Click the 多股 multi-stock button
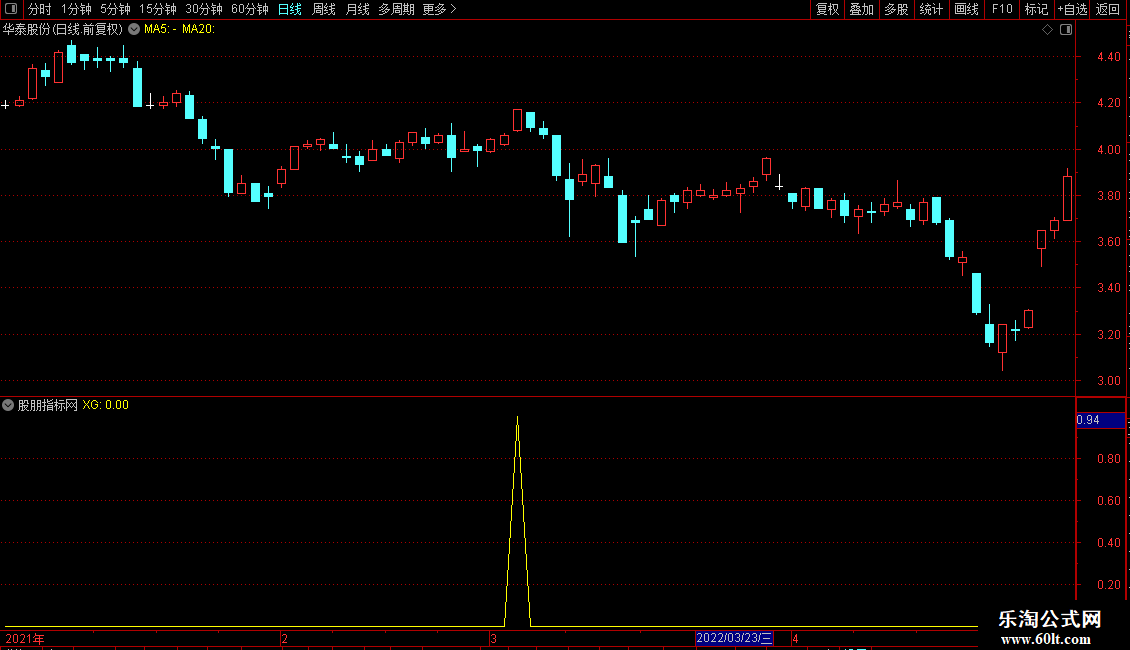The height and width of the screenshot is (650, 1130). pyautogui.click(x=896, y=9)
